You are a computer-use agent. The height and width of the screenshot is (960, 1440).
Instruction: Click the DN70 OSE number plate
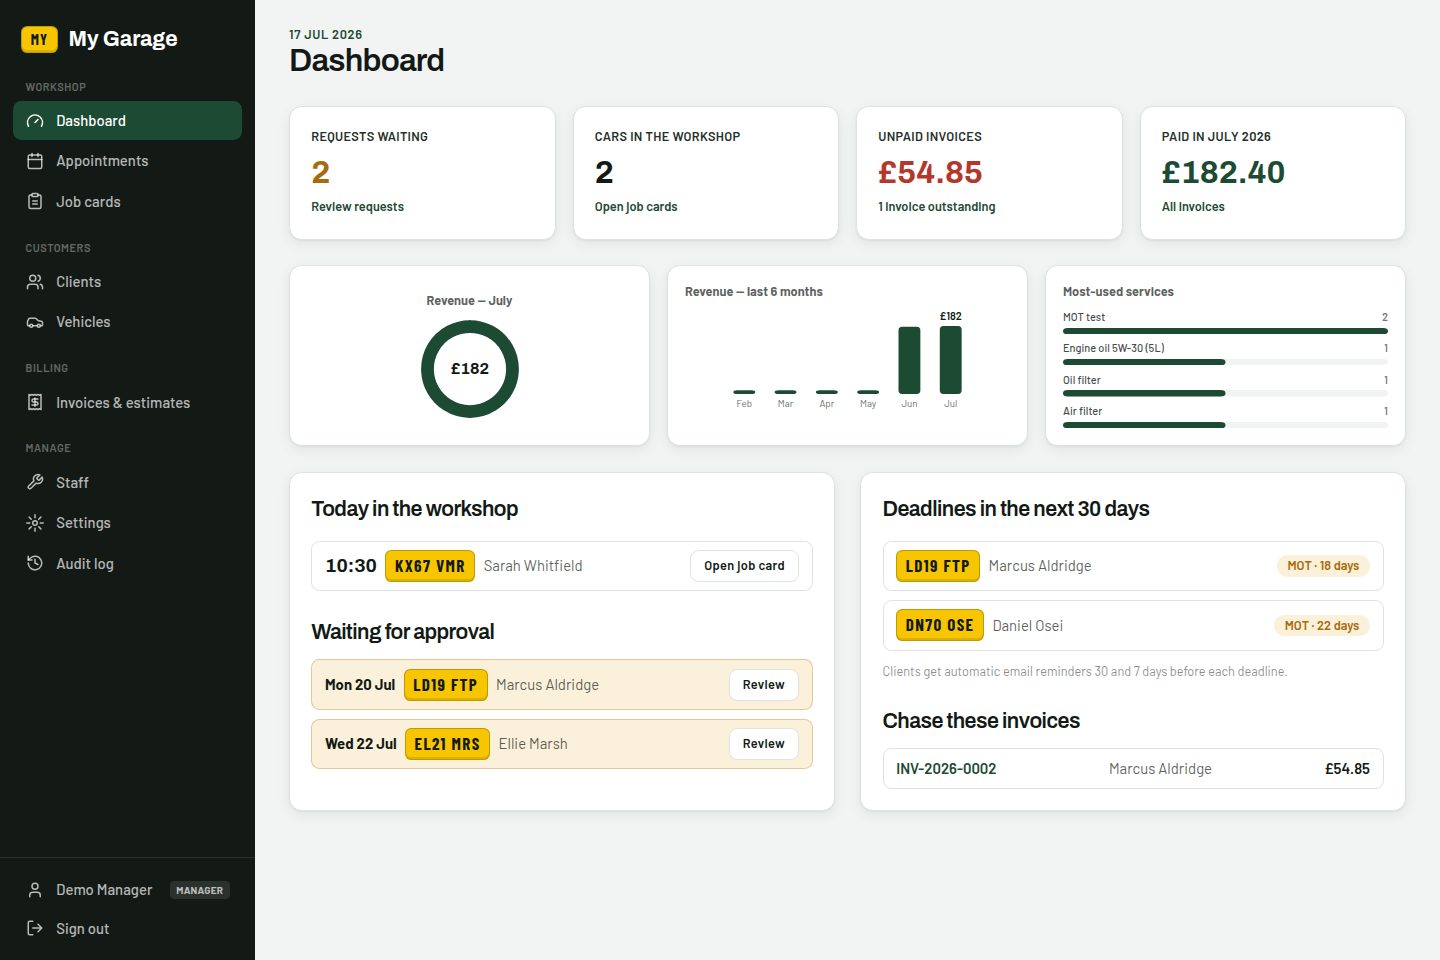pos(939,626)
